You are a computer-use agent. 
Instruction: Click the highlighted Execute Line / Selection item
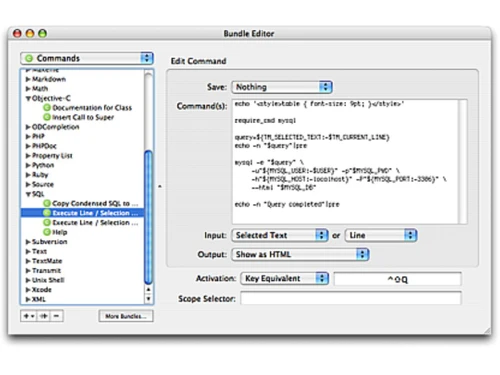pos(82,213)
